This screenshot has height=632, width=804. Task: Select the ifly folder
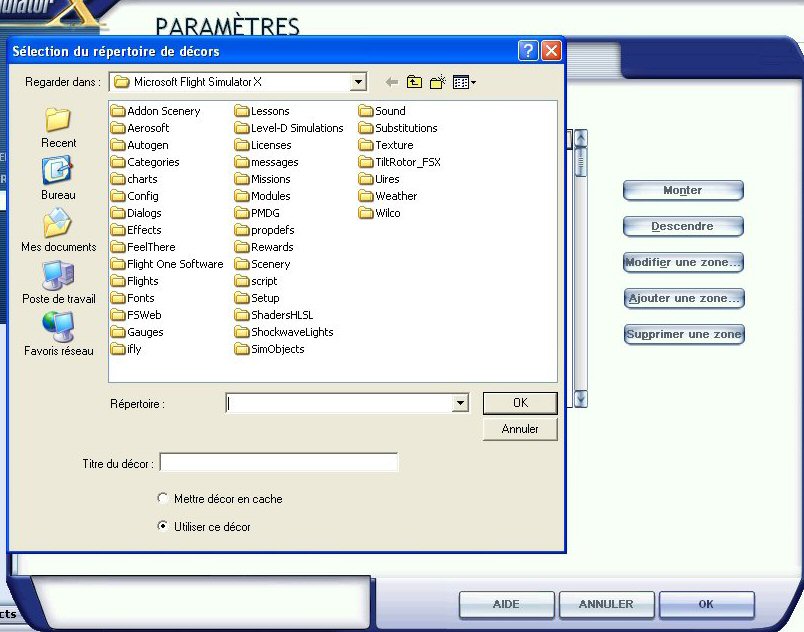(x=127, y=349)
